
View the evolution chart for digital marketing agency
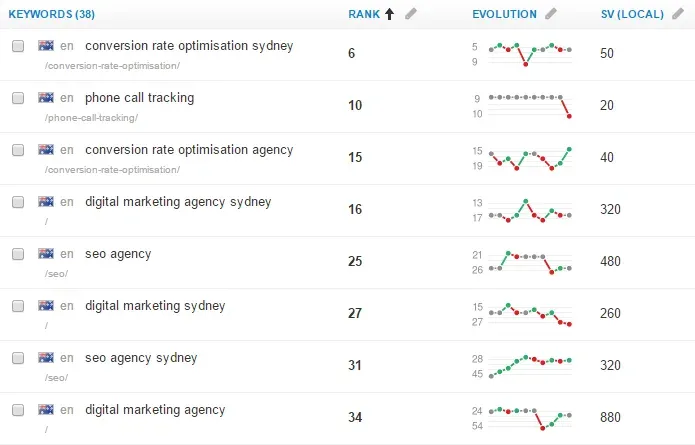pyautogui.click(x=530, y=418)
